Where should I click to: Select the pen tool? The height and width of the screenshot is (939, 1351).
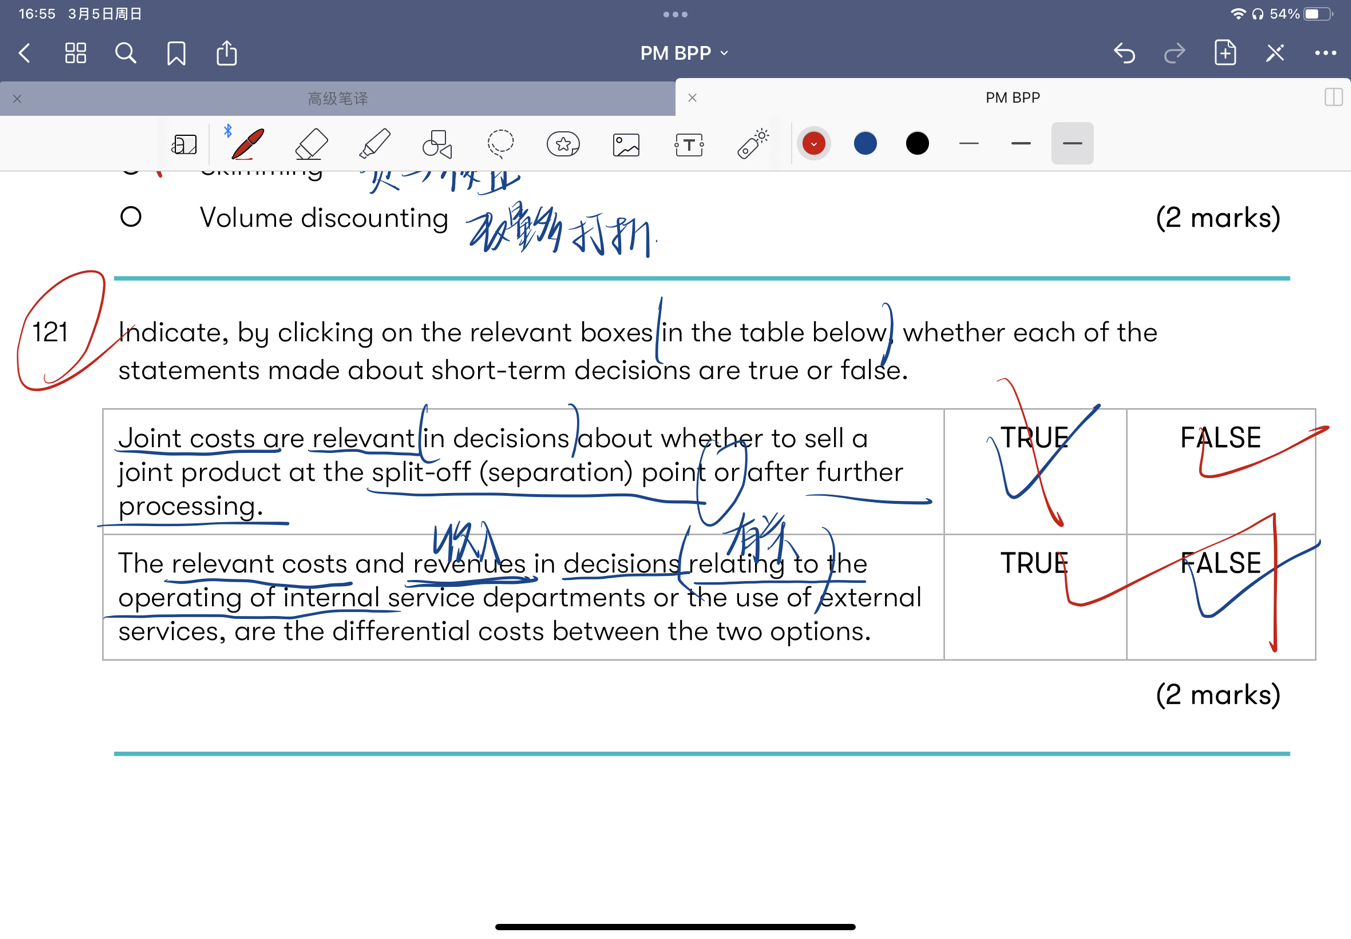pyautogui.click(x=247, y=144)
